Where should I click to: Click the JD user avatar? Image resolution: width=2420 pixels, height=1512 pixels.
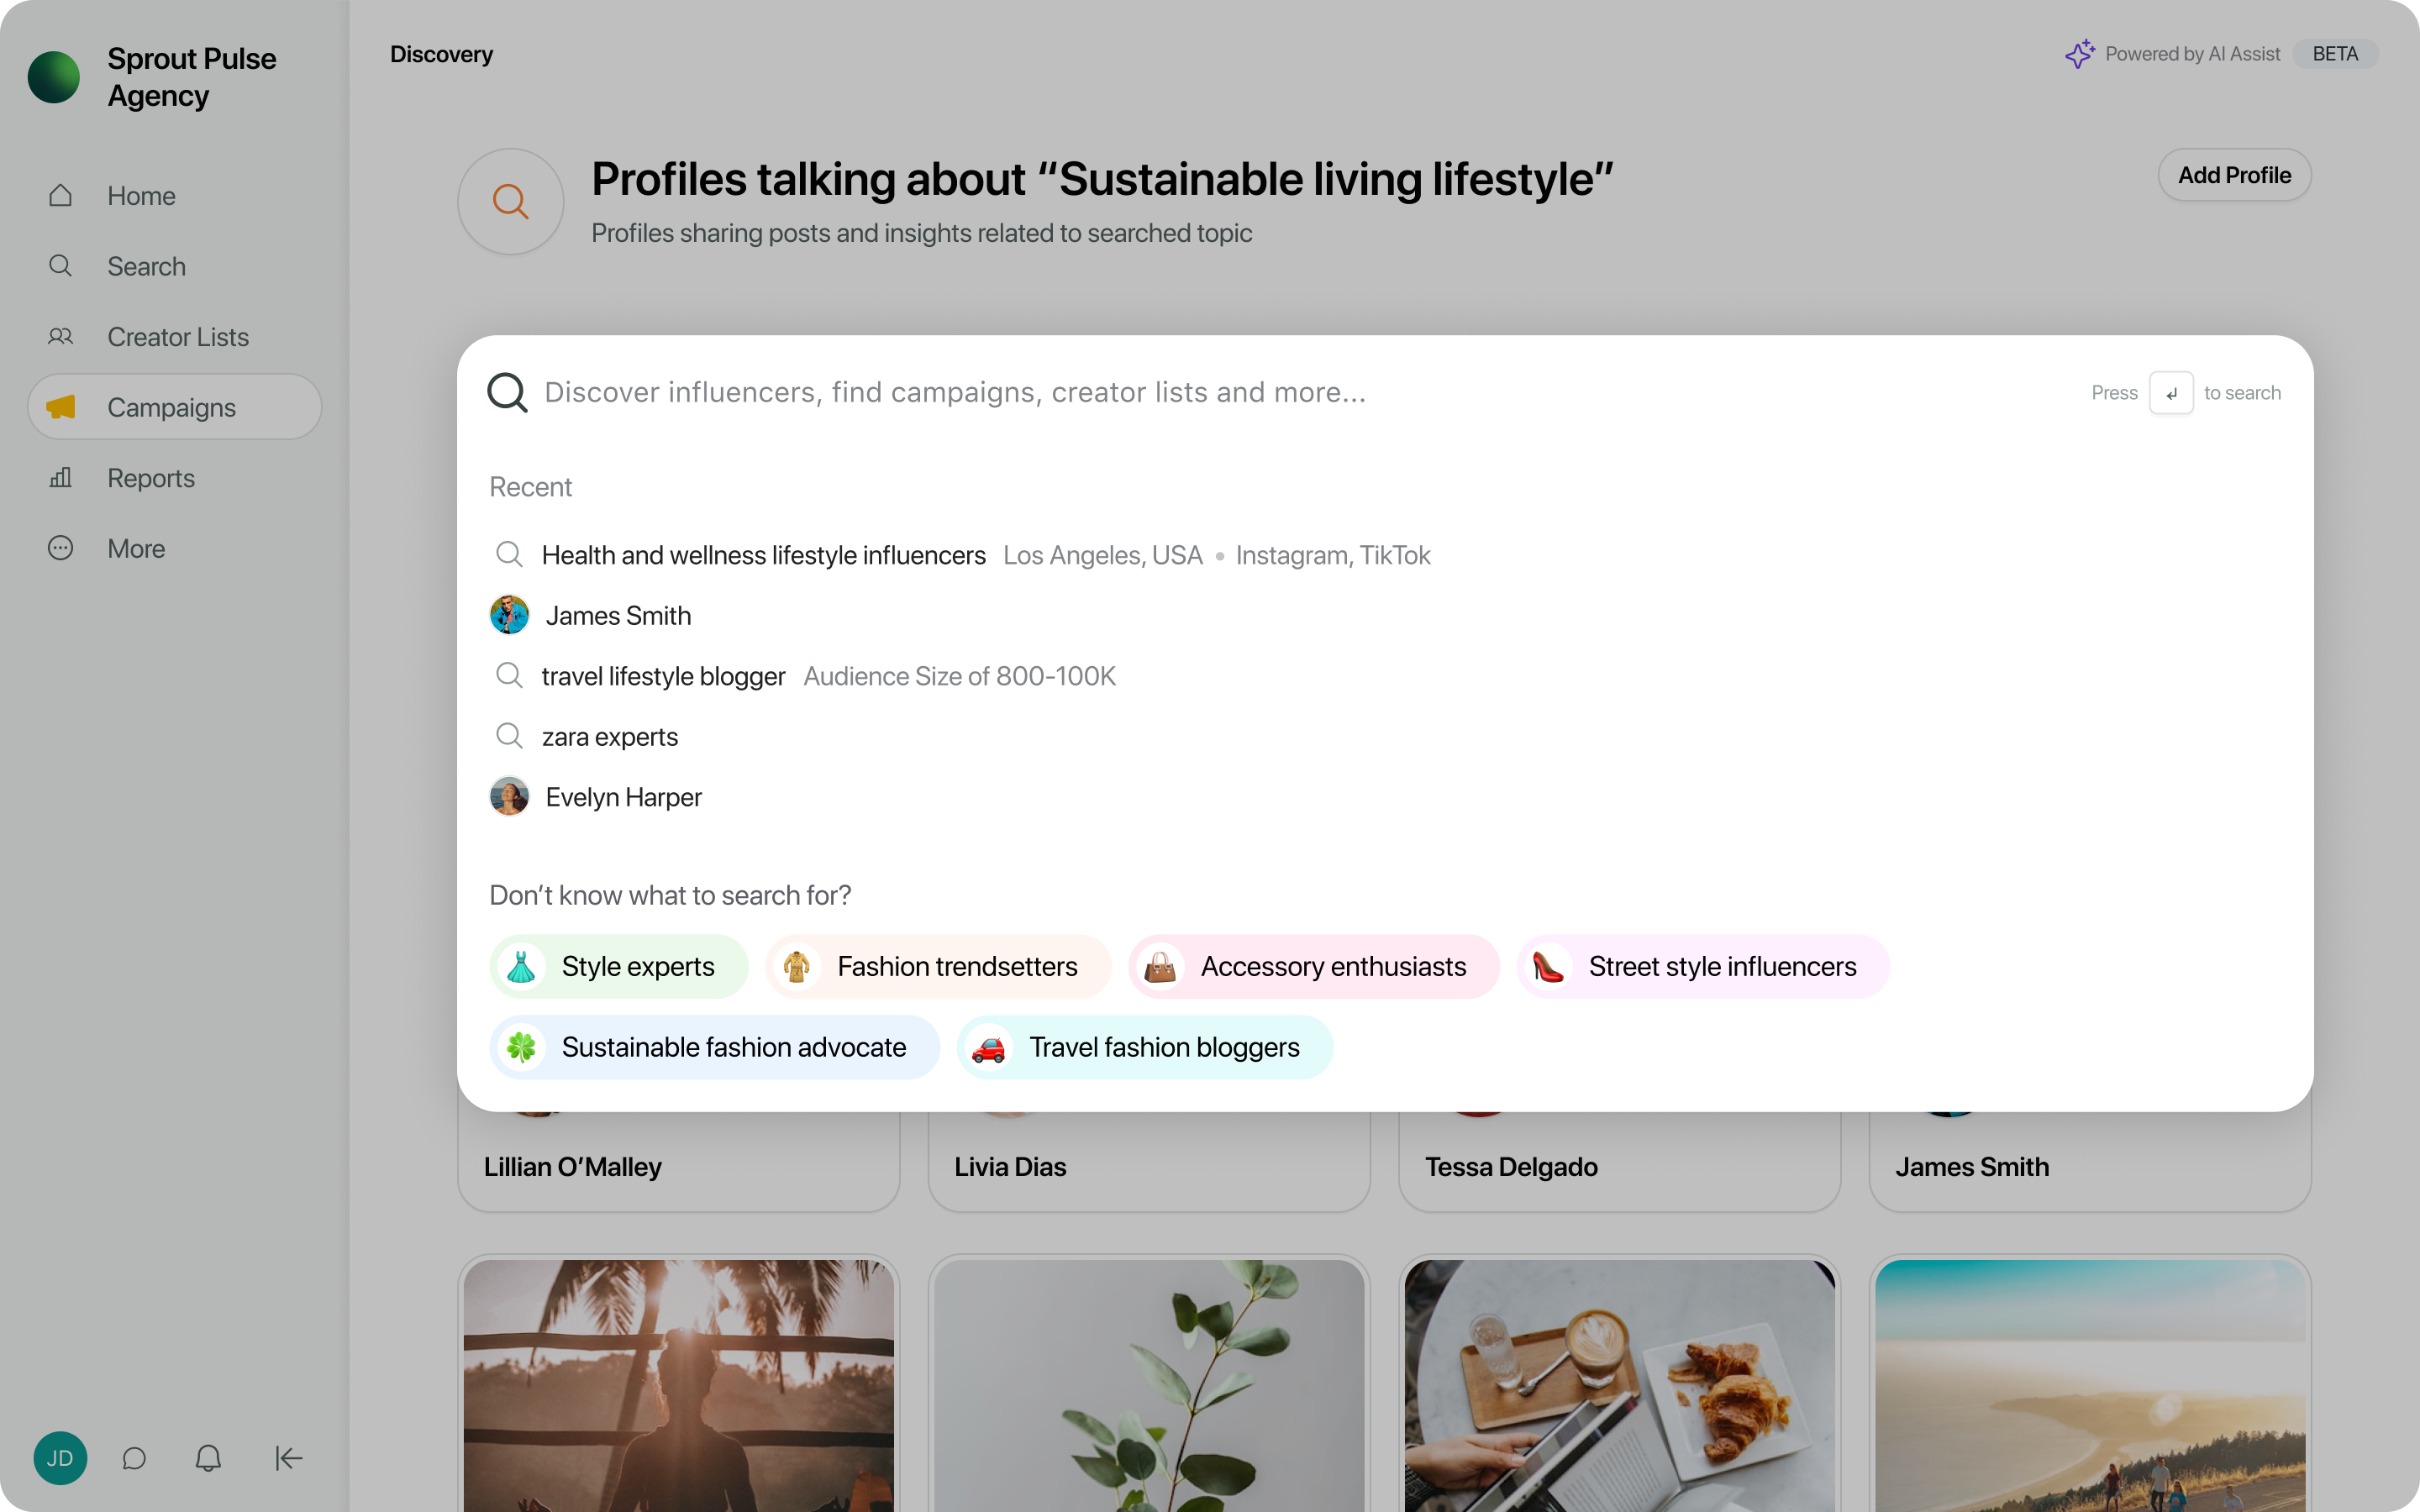(60, 1458)
